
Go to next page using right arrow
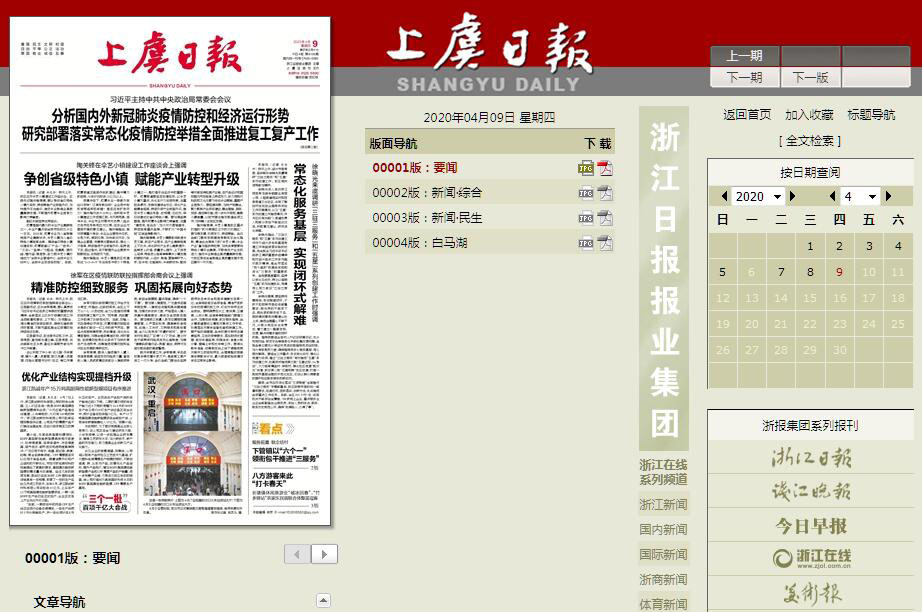point(324,554)
